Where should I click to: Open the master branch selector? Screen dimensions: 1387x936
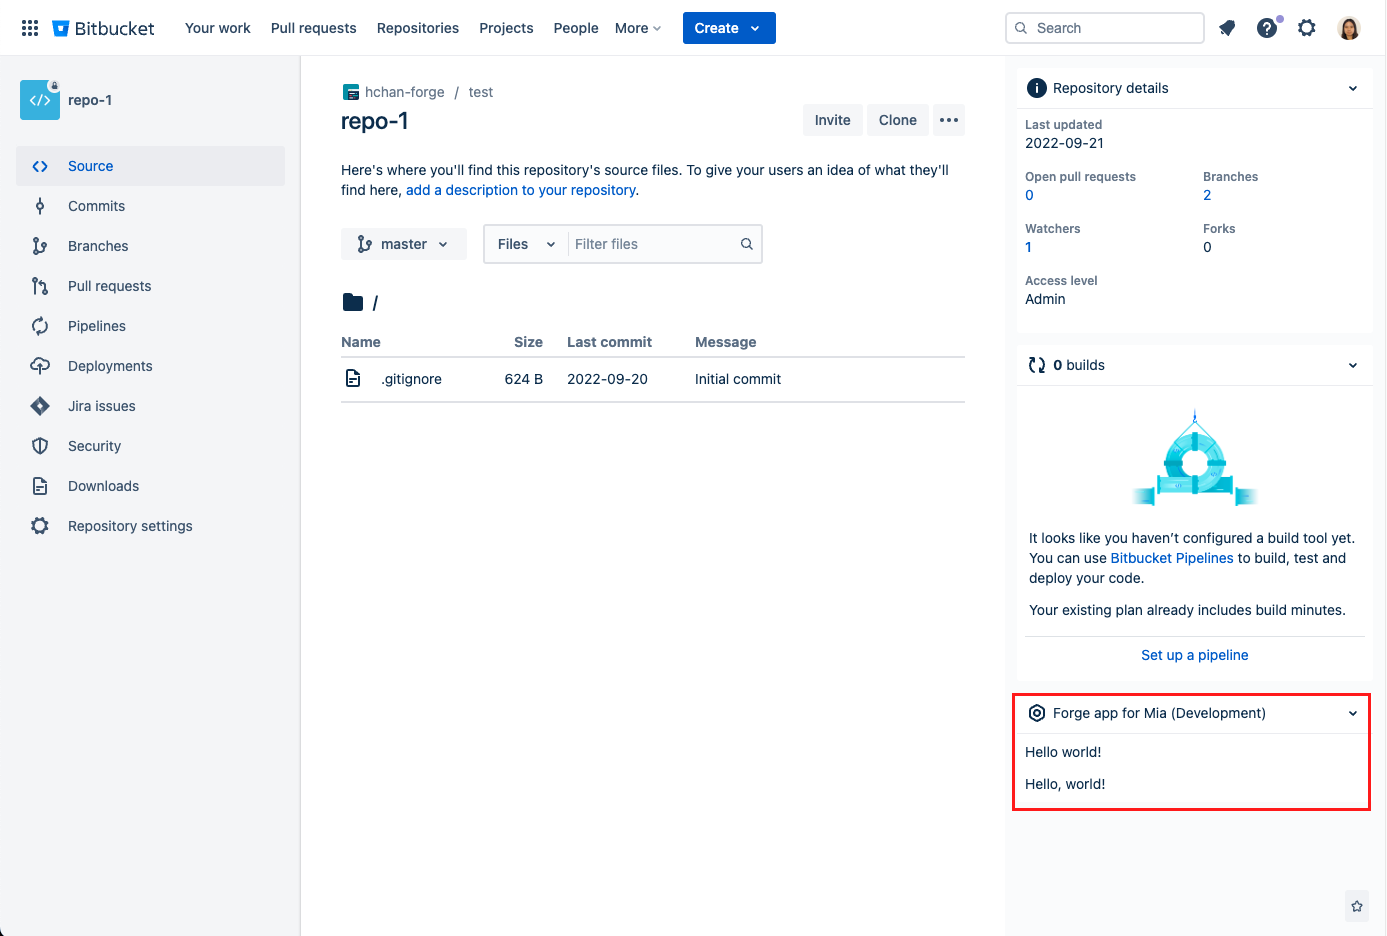(x=404, y=243)
